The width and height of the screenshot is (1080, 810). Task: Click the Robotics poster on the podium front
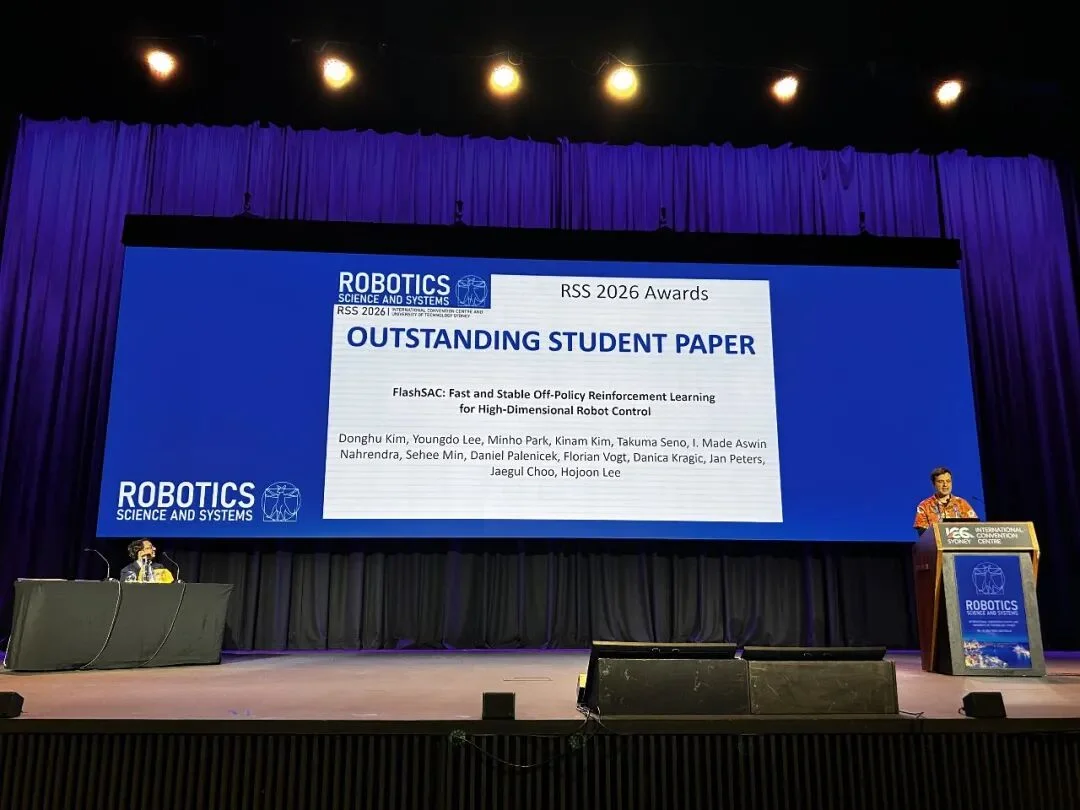pyautogui.click(x=991, y=612)
